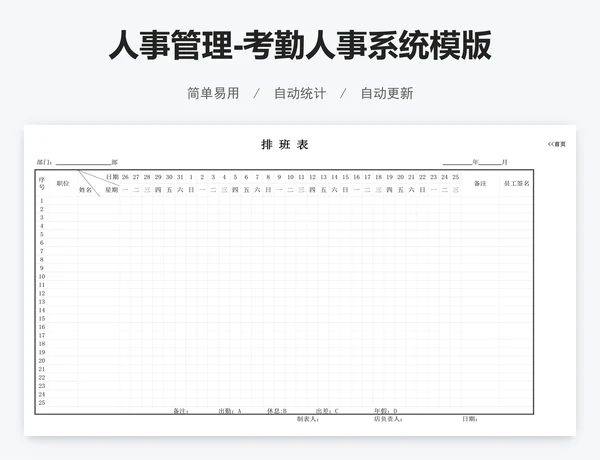Click the 排班表 title
The image size is (600, 460).
[x=285, y=145]
